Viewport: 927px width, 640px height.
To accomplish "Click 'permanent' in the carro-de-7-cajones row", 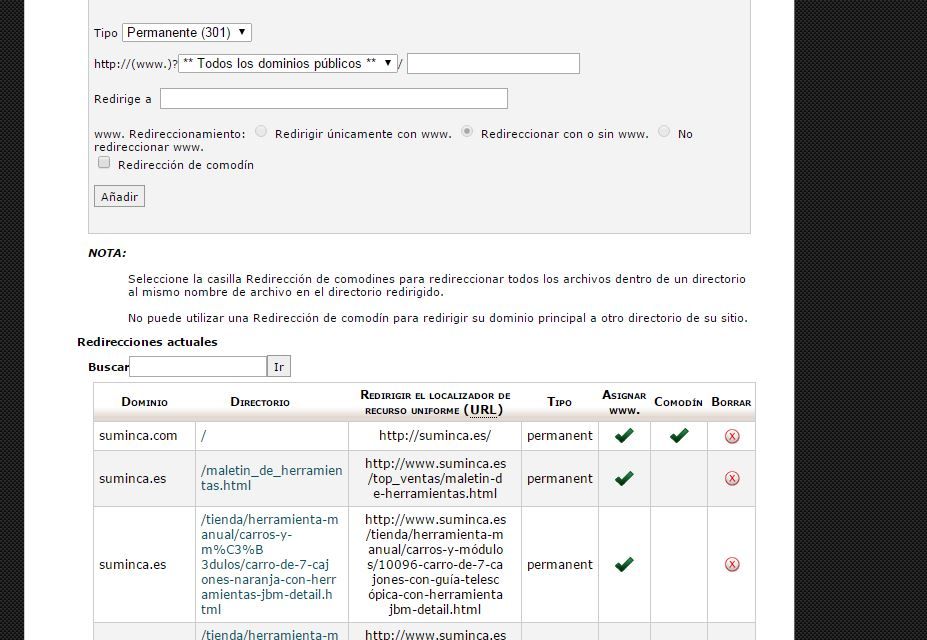I will tap(559, 564).
